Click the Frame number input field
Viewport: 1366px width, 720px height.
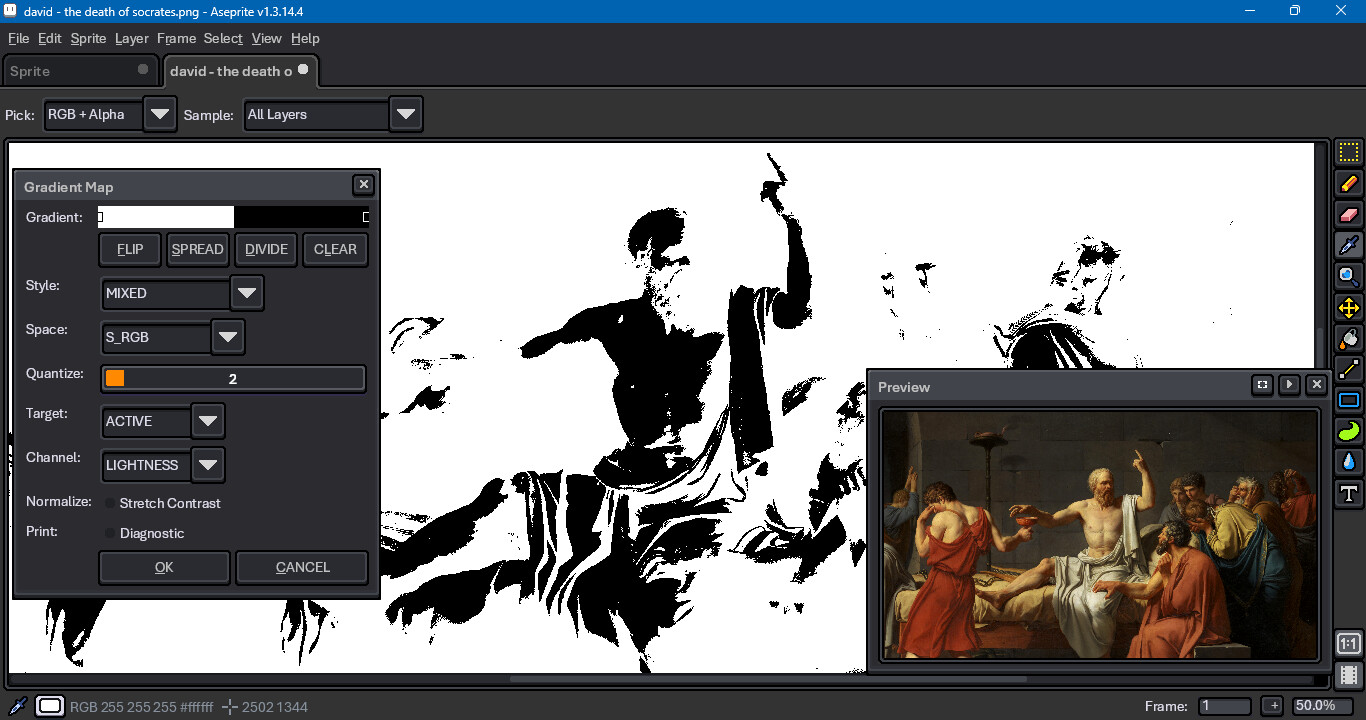tap(1225, 706)
